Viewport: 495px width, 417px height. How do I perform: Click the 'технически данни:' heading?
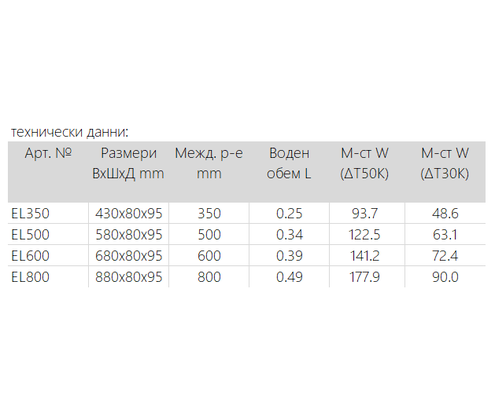click(x=70, y=132)
